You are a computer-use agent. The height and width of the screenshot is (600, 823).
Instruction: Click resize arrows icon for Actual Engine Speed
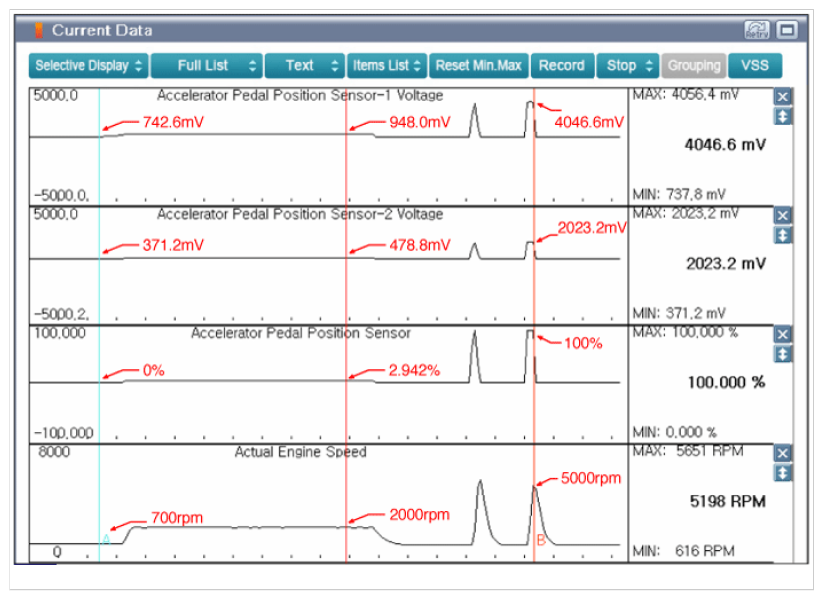[783, 472]
